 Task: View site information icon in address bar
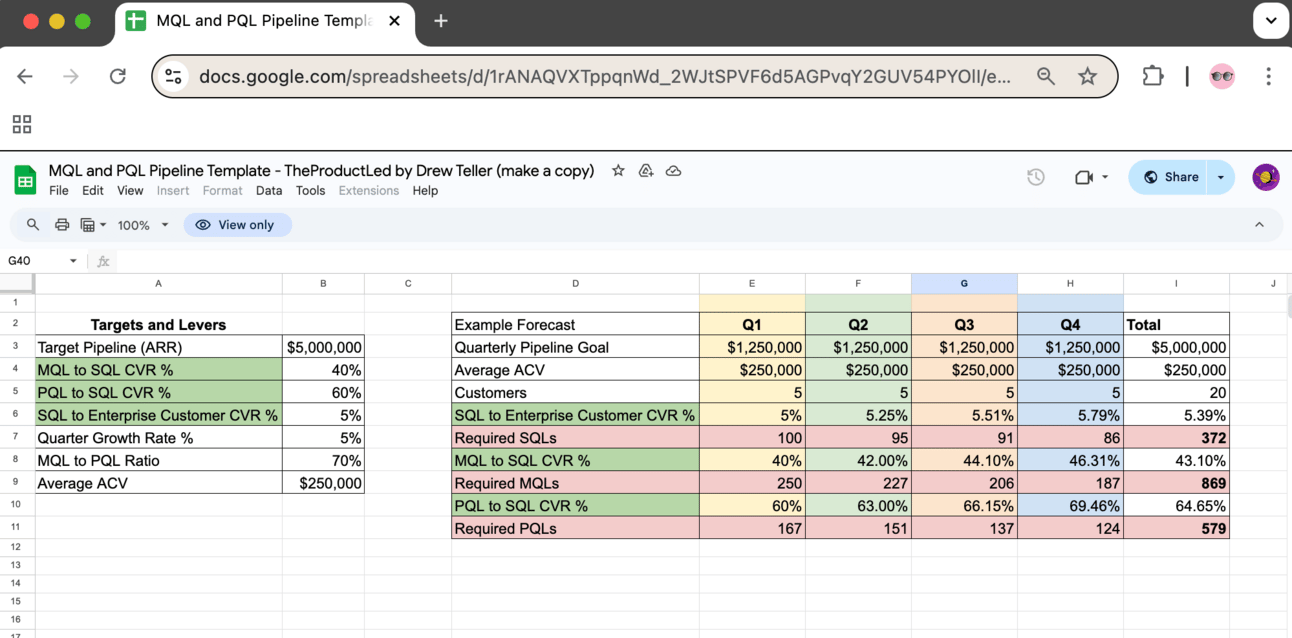click(174, 76)
